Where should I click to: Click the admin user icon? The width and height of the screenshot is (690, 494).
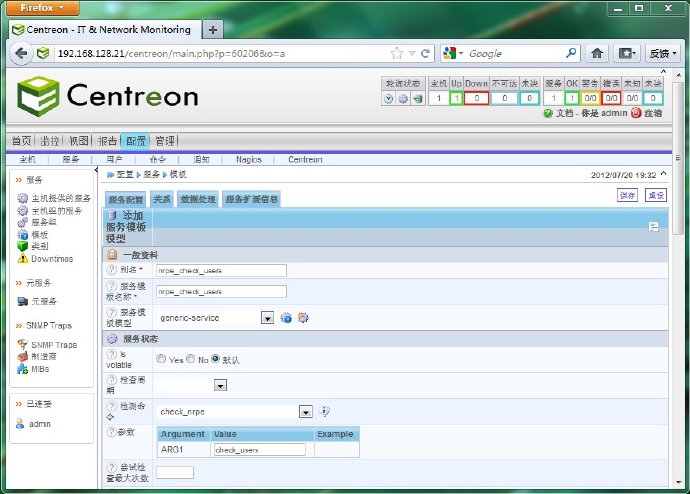coord(20,424)
